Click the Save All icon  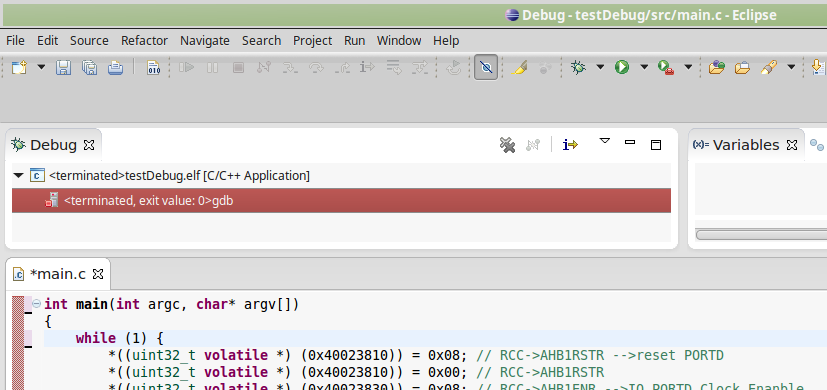click(90, 68)
